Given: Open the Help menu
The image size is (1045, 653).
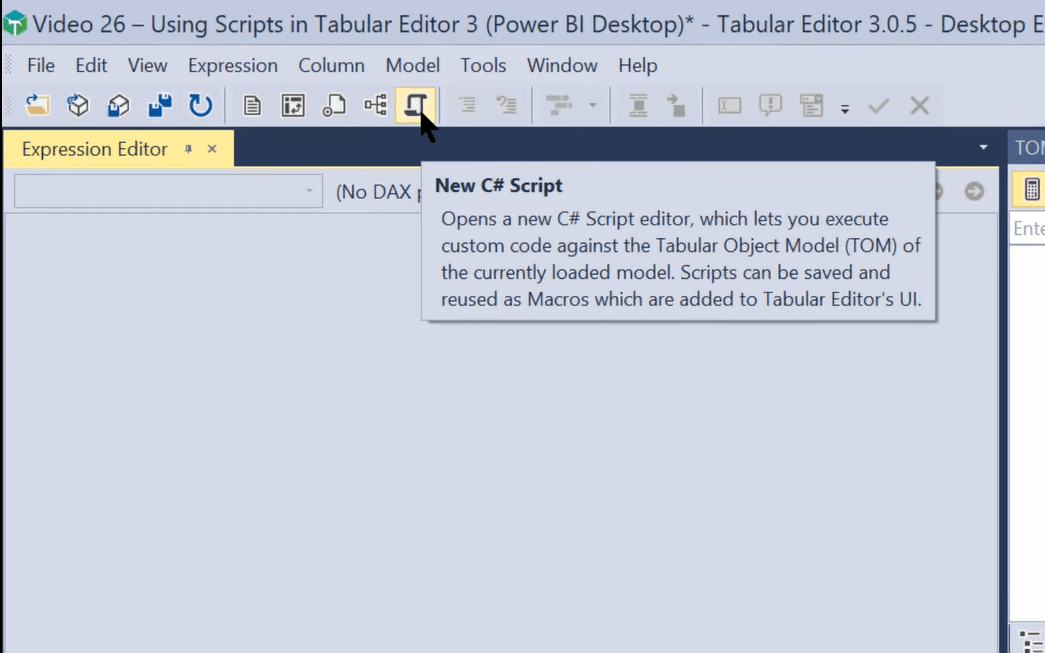Looking at the screenshot, I should [x=638, y=65].
